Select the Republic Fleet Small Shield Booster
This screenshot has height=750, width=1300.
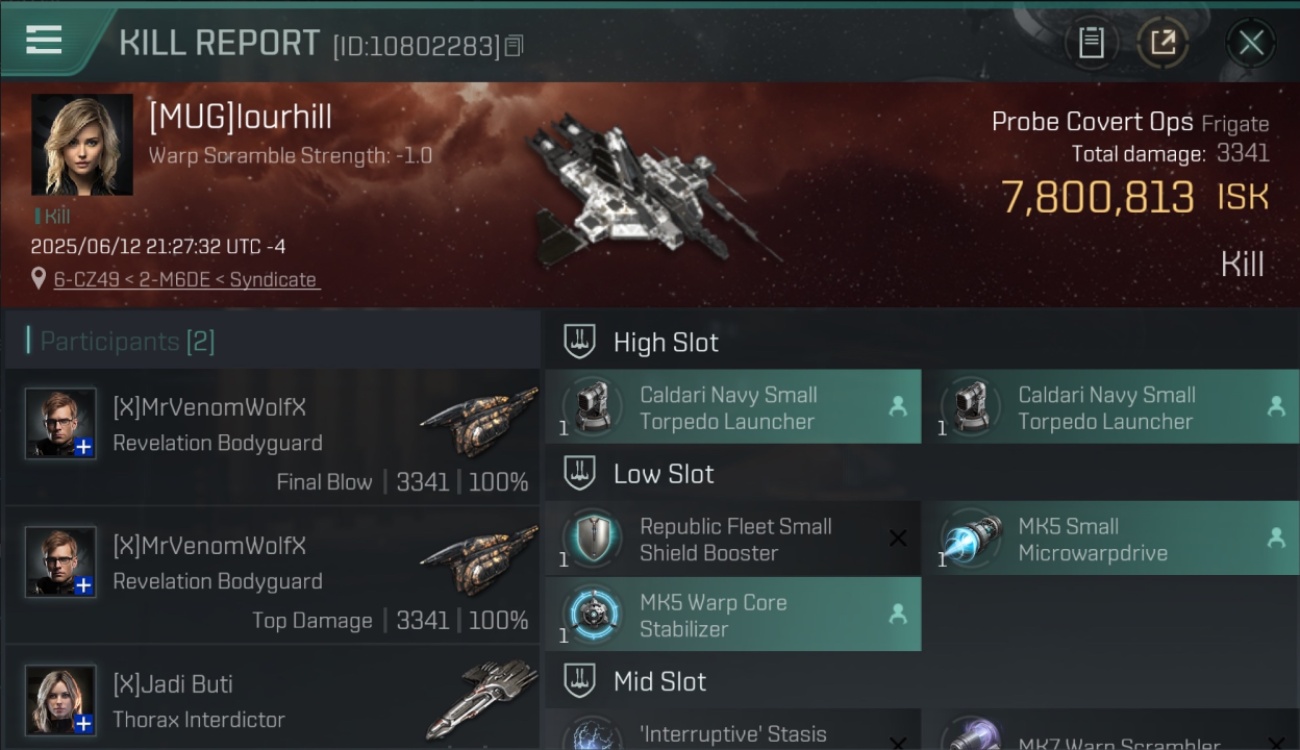click(x=733, y=539)
